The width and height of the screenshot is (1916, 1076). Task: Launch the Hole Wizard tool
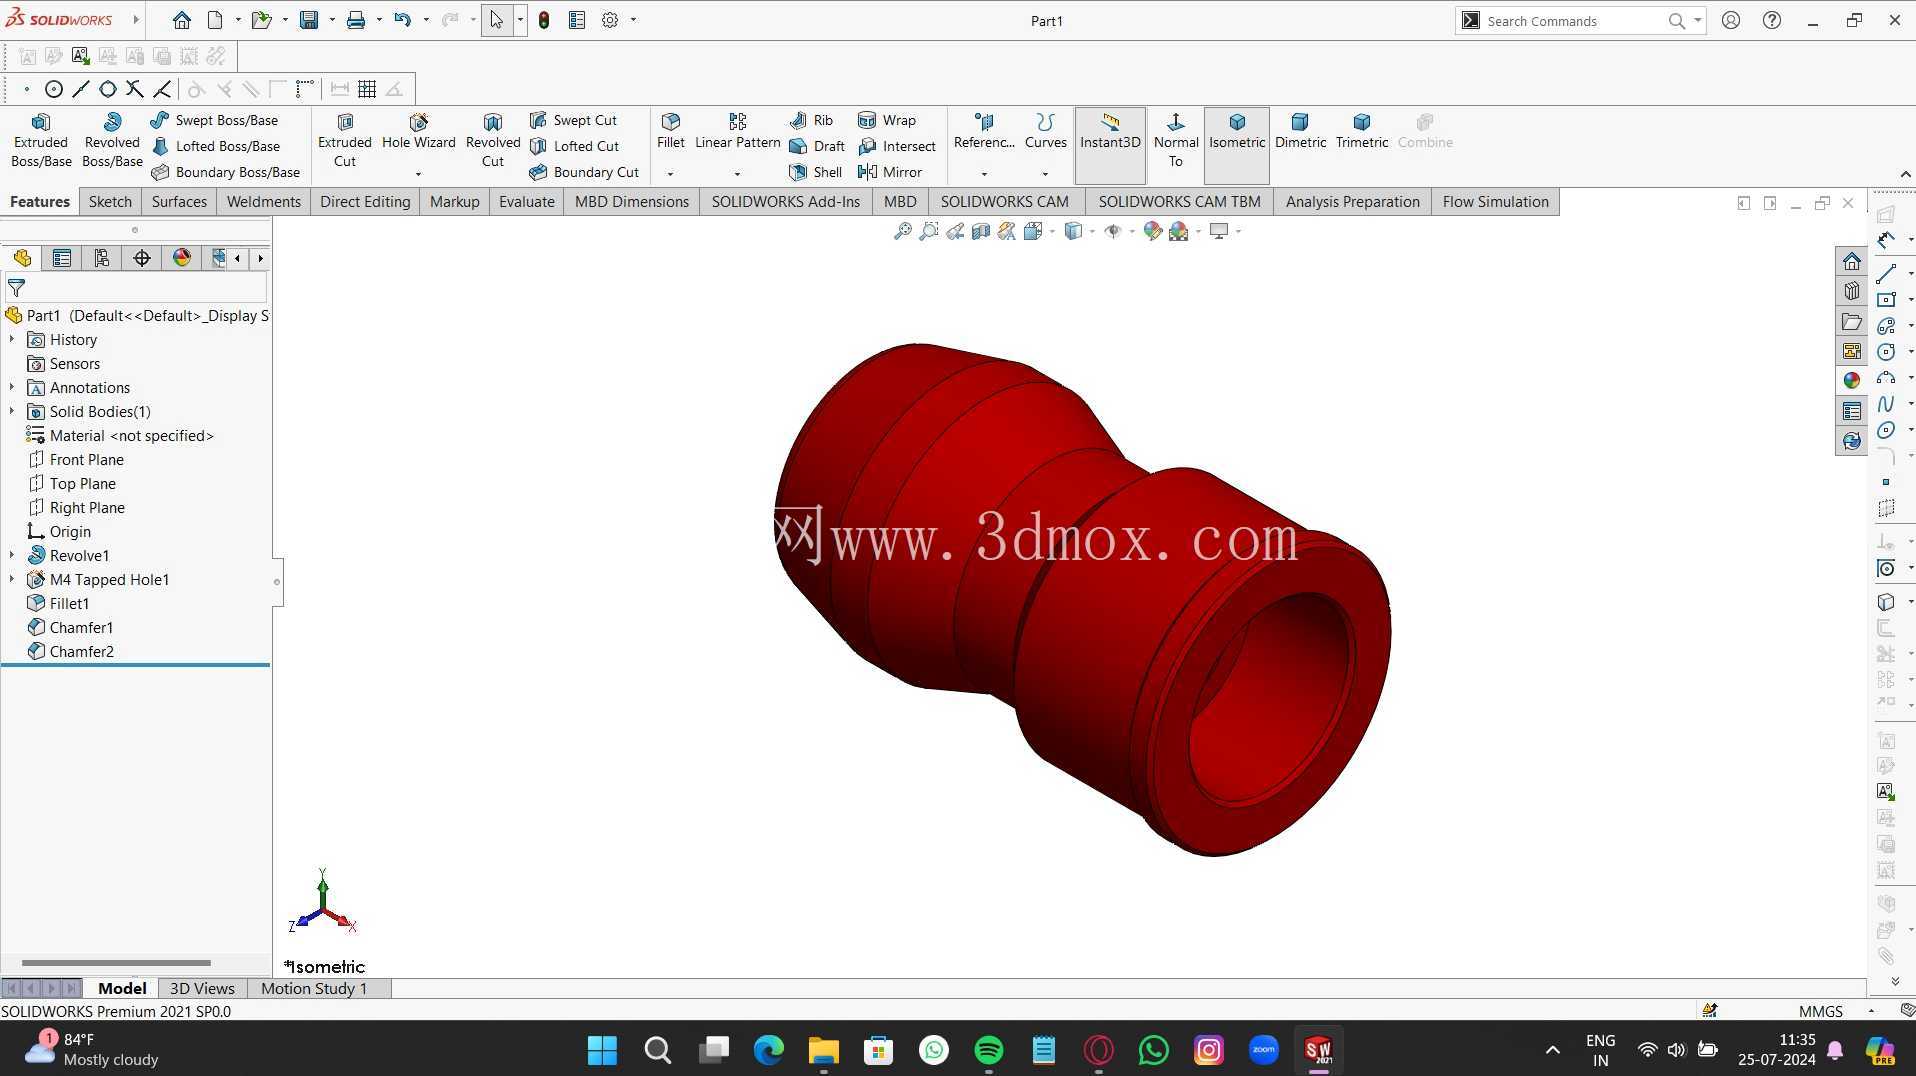click(418, 132)
